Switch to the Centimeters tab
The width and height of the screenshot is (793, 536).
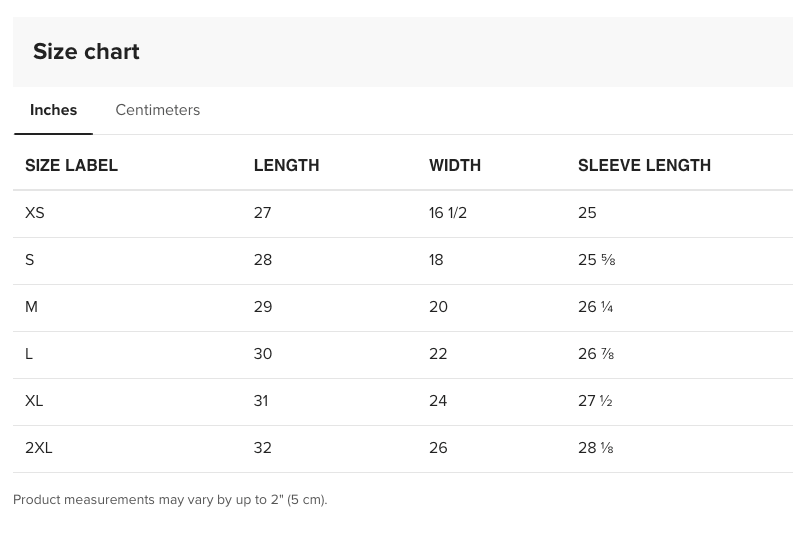pyautogui.click(x=157, y=110)
